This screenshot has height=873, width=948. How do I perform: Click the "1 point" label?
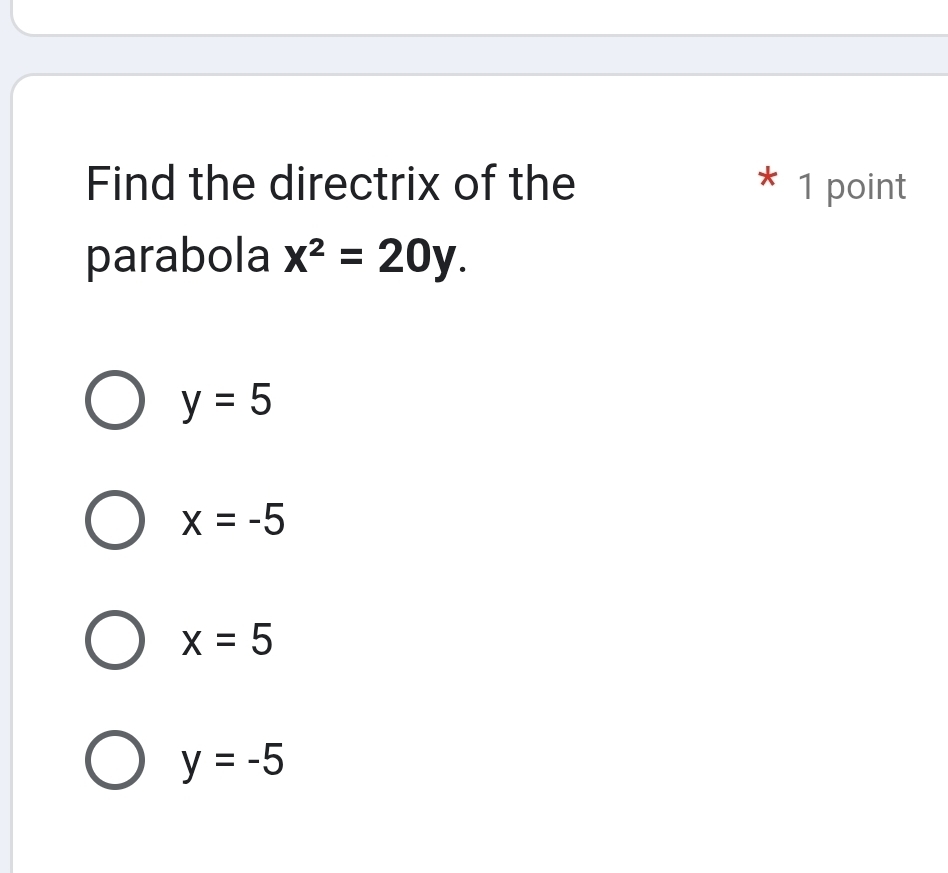(853, 187)
